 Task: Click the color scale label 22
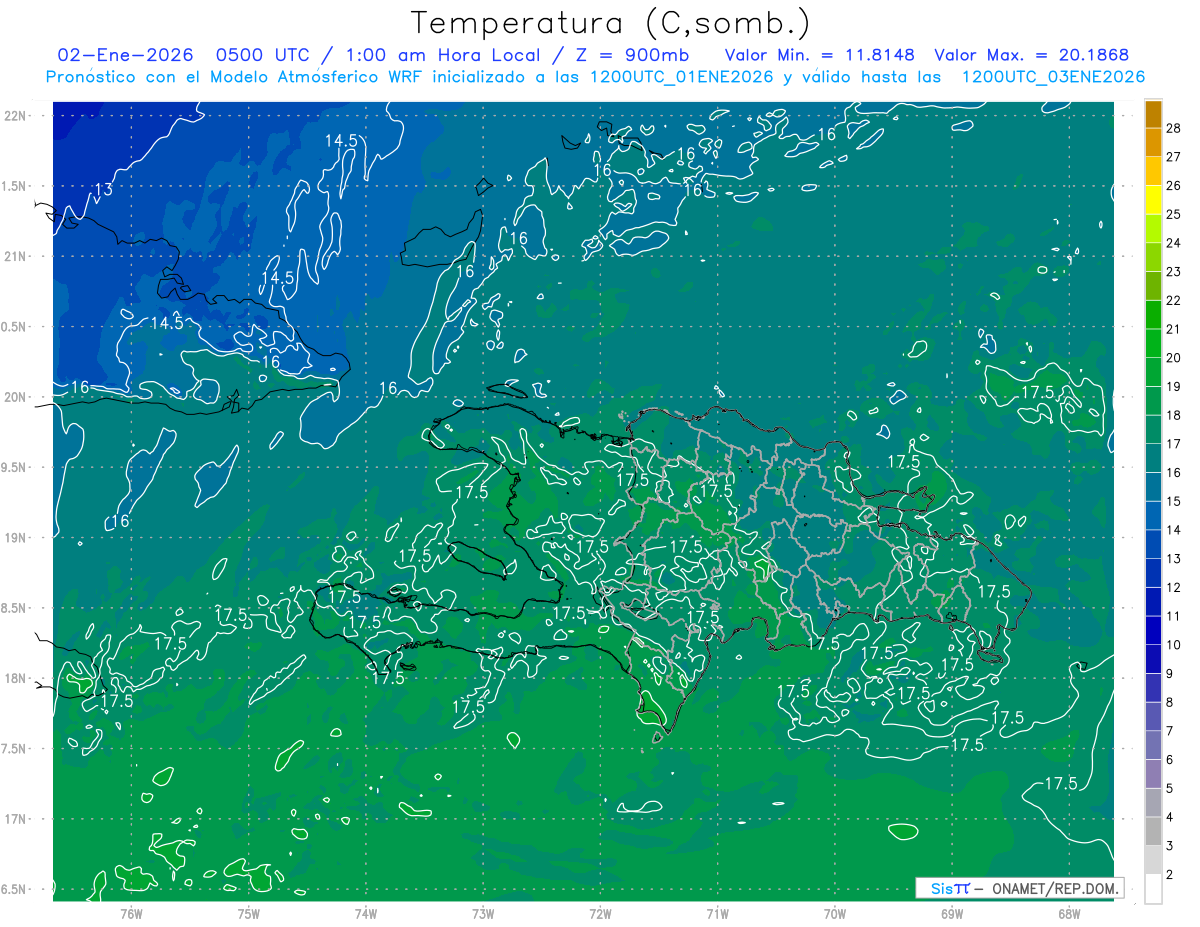pos(1173,300)
